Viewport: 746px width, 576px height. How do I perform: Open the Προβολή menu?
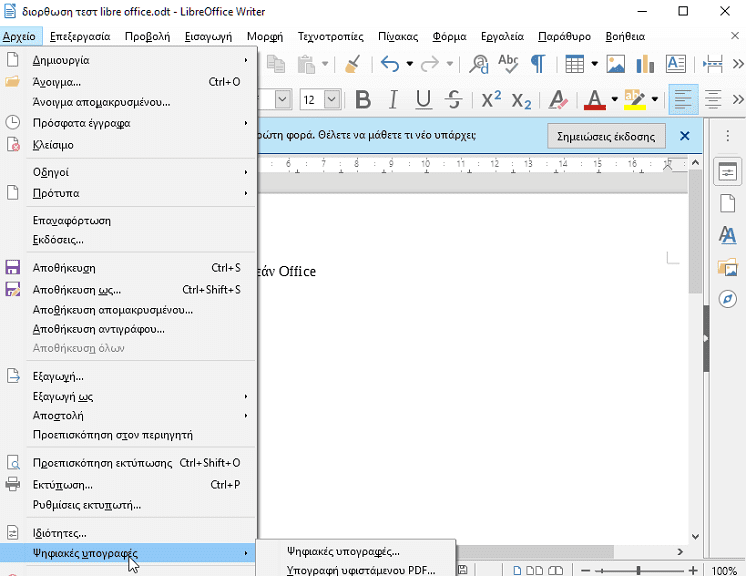coord(147,37)
